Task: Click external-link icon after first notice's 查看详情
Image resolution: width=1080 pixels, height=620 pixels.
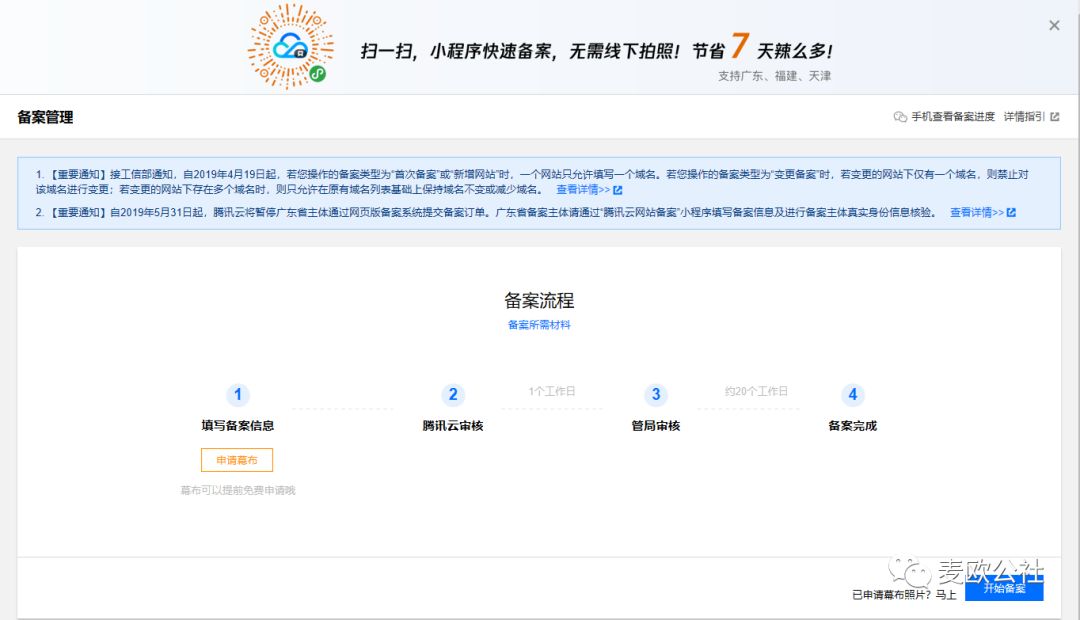Action: coord(618,190)
